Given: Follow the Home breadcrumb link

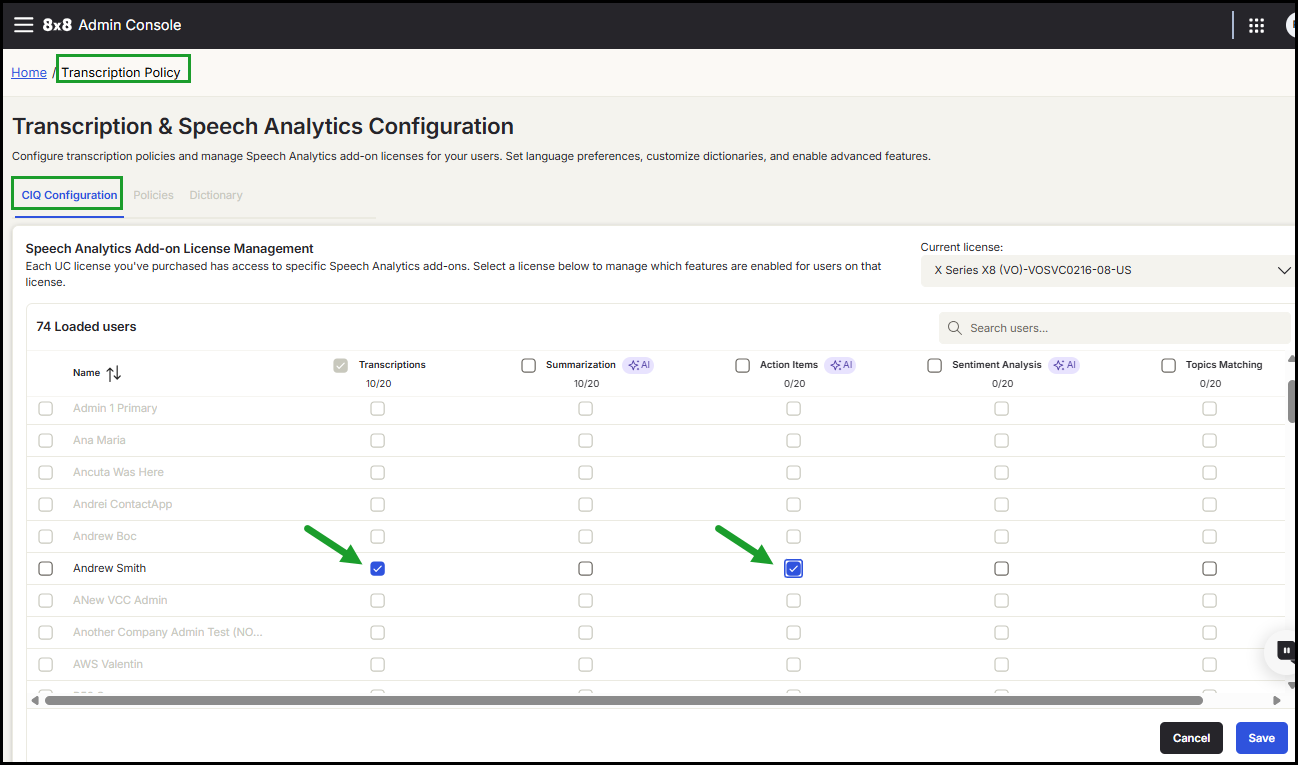Looking at the screenshot, I should tap(29, 72).
